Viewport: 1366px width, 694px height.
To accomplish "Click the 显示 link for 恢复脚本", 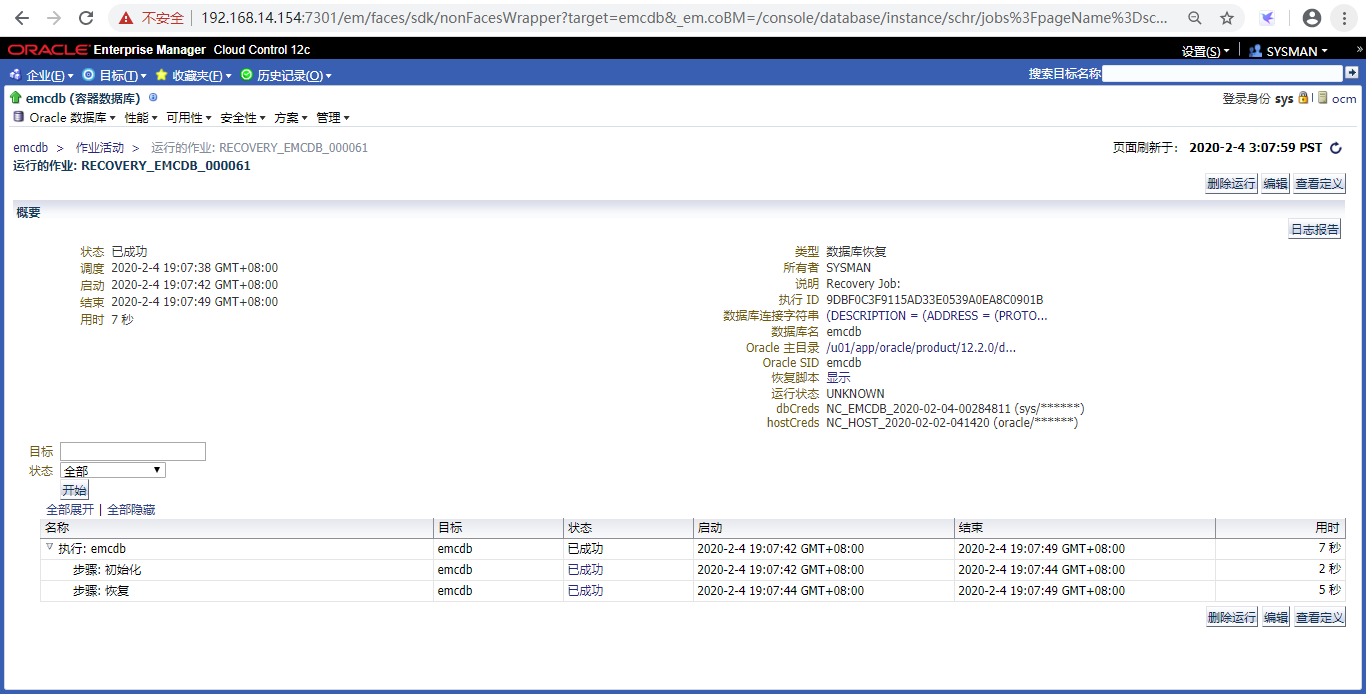I will coord(838,378).
